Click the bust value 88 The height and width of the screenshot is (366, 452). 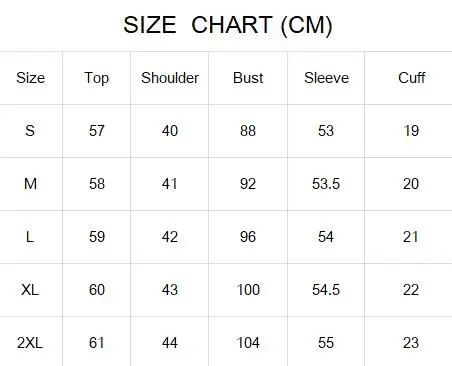(248, 131)
